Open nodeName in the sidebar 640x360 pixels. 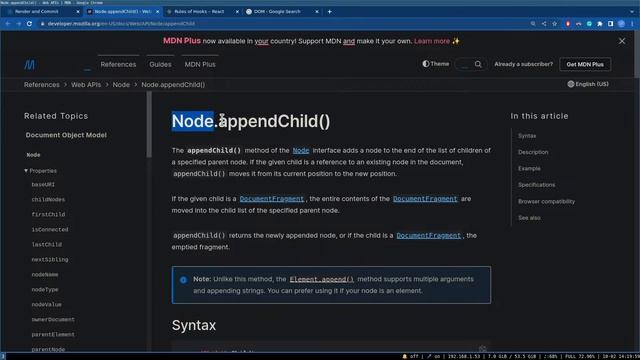point(45,275)
